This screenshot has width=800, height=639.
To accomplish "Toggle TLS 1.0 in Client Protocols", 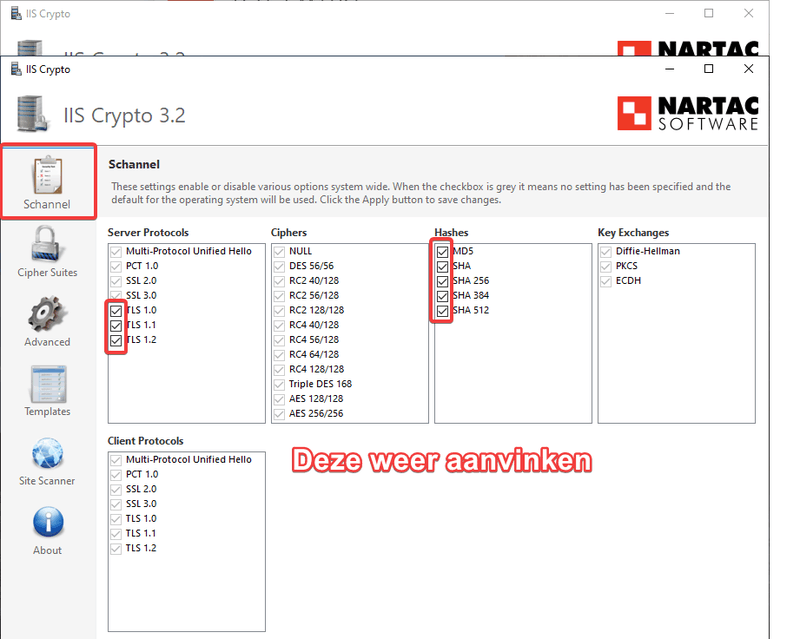I will click(116, 519).
